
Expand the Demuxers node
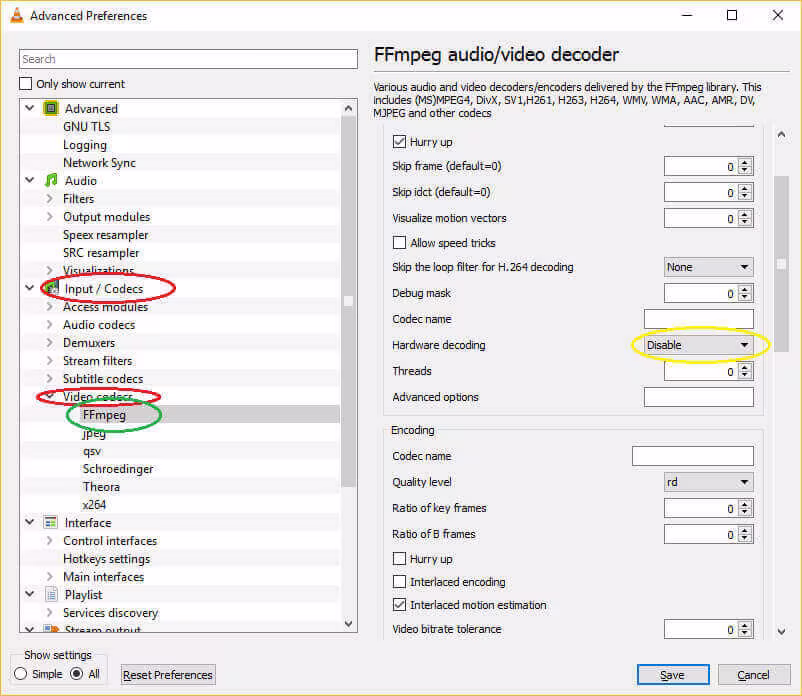pyautogui.click(x=50, y=343)
